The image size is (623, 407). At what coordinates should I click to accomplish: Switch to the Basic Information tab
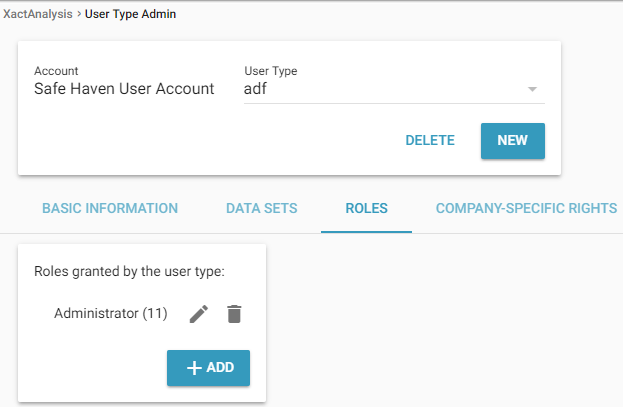click(110, 209)
